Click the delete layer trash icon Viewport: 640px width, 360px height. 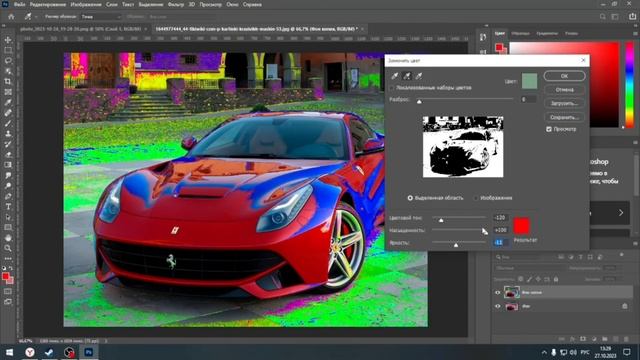pos(626,339)
